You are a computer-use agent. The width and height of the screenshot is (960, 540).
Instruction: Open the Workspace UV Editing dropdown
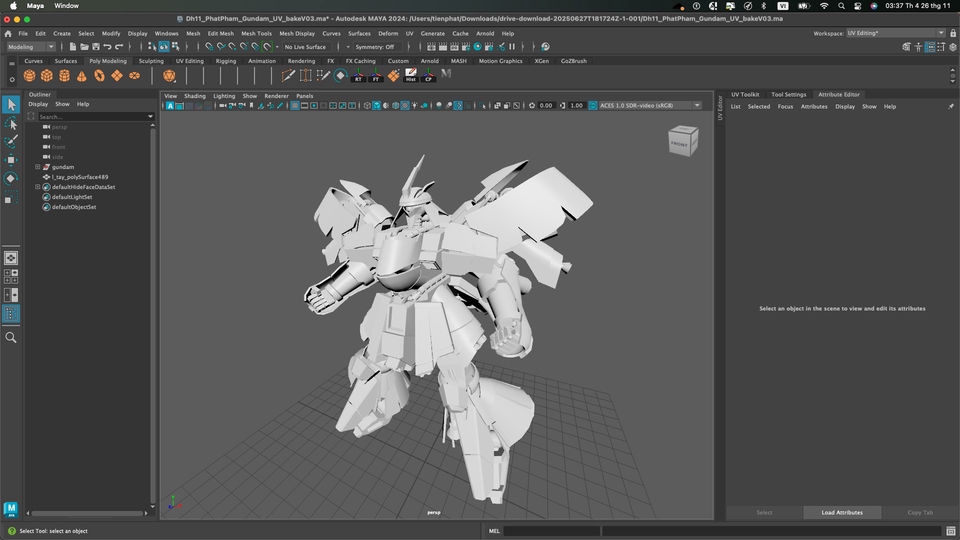[x=895, y=33]
